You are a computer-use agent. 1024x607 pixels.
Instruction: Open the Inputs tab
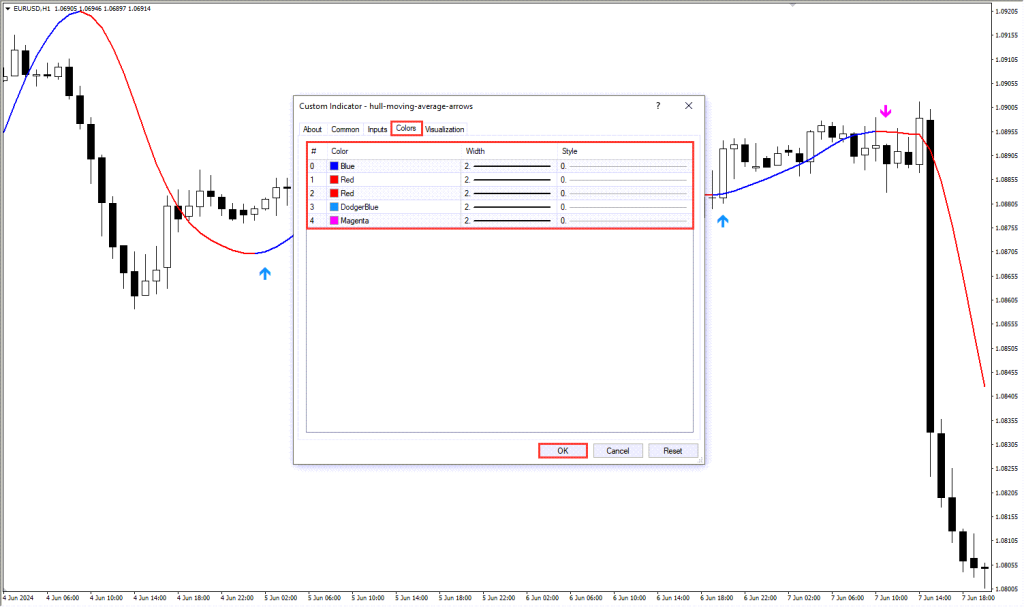coord(377,129)
